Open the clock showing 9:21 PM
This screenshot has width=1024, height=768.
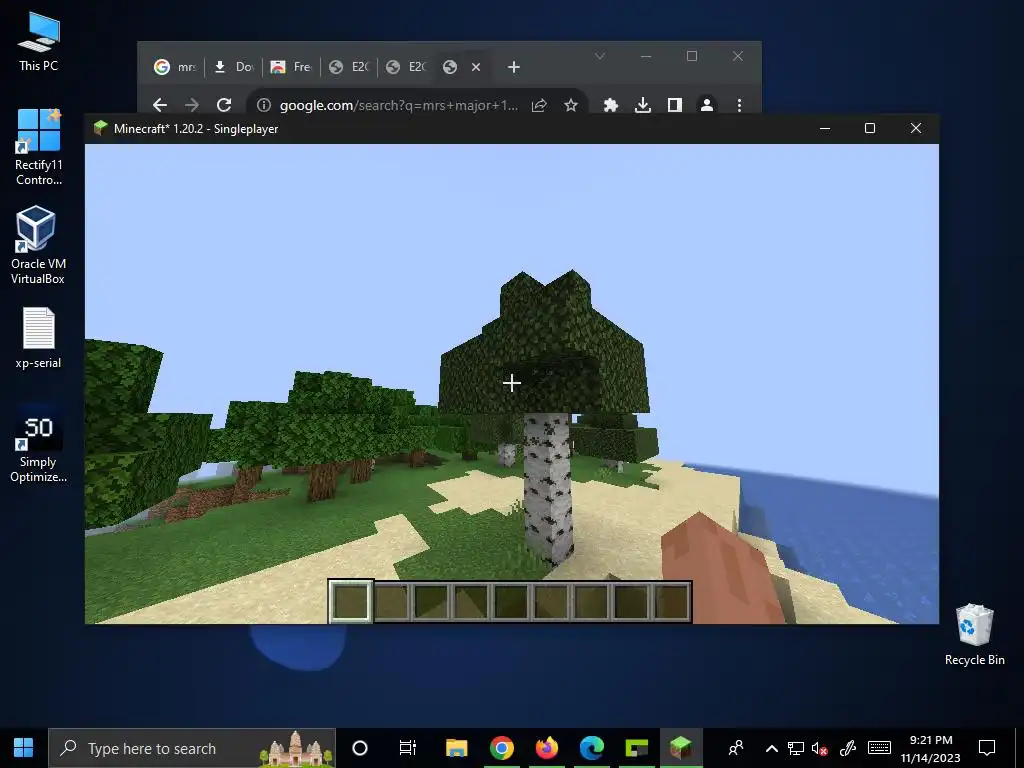(931, 748)
